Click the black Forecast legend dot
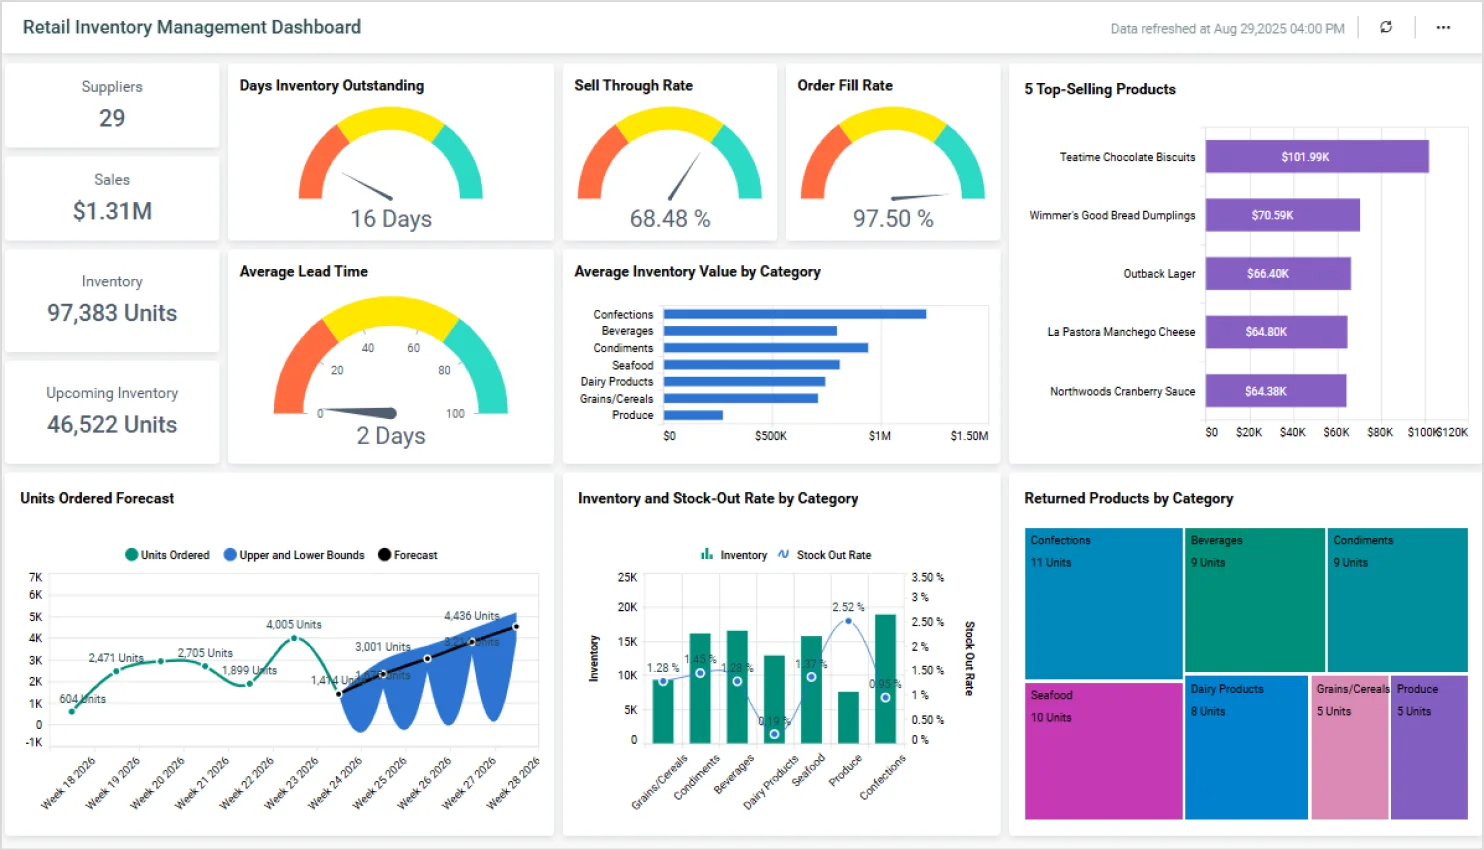The height and width of the screenshot is (850, 1484). pos(384,555)
